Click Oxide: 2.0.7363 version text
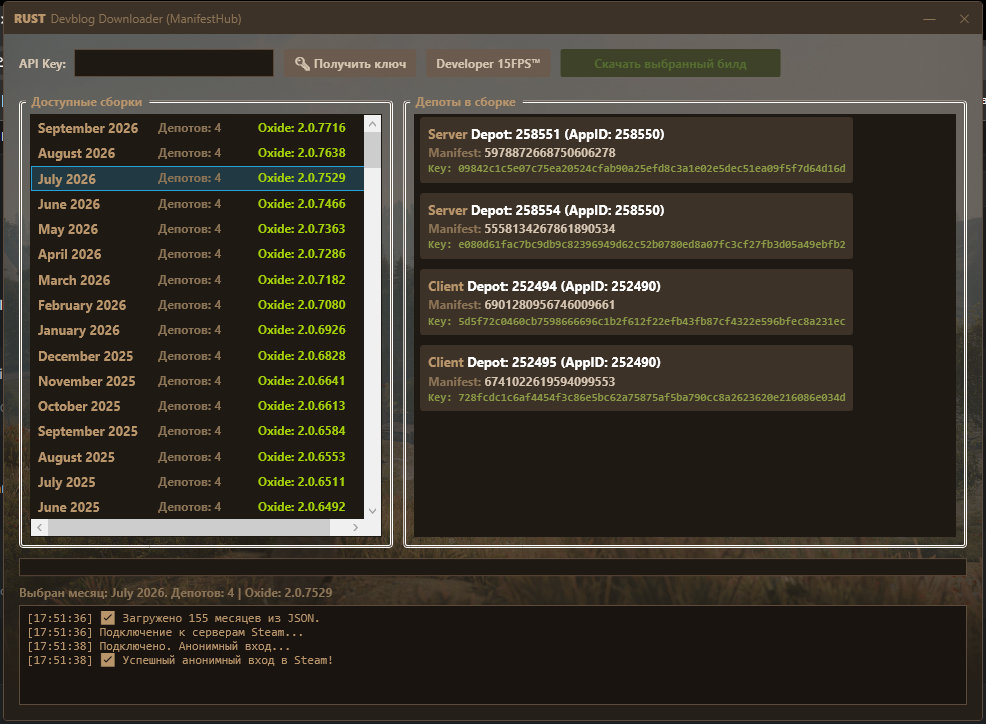The width and height of the screenshot is (986, 724). [302, 229]
